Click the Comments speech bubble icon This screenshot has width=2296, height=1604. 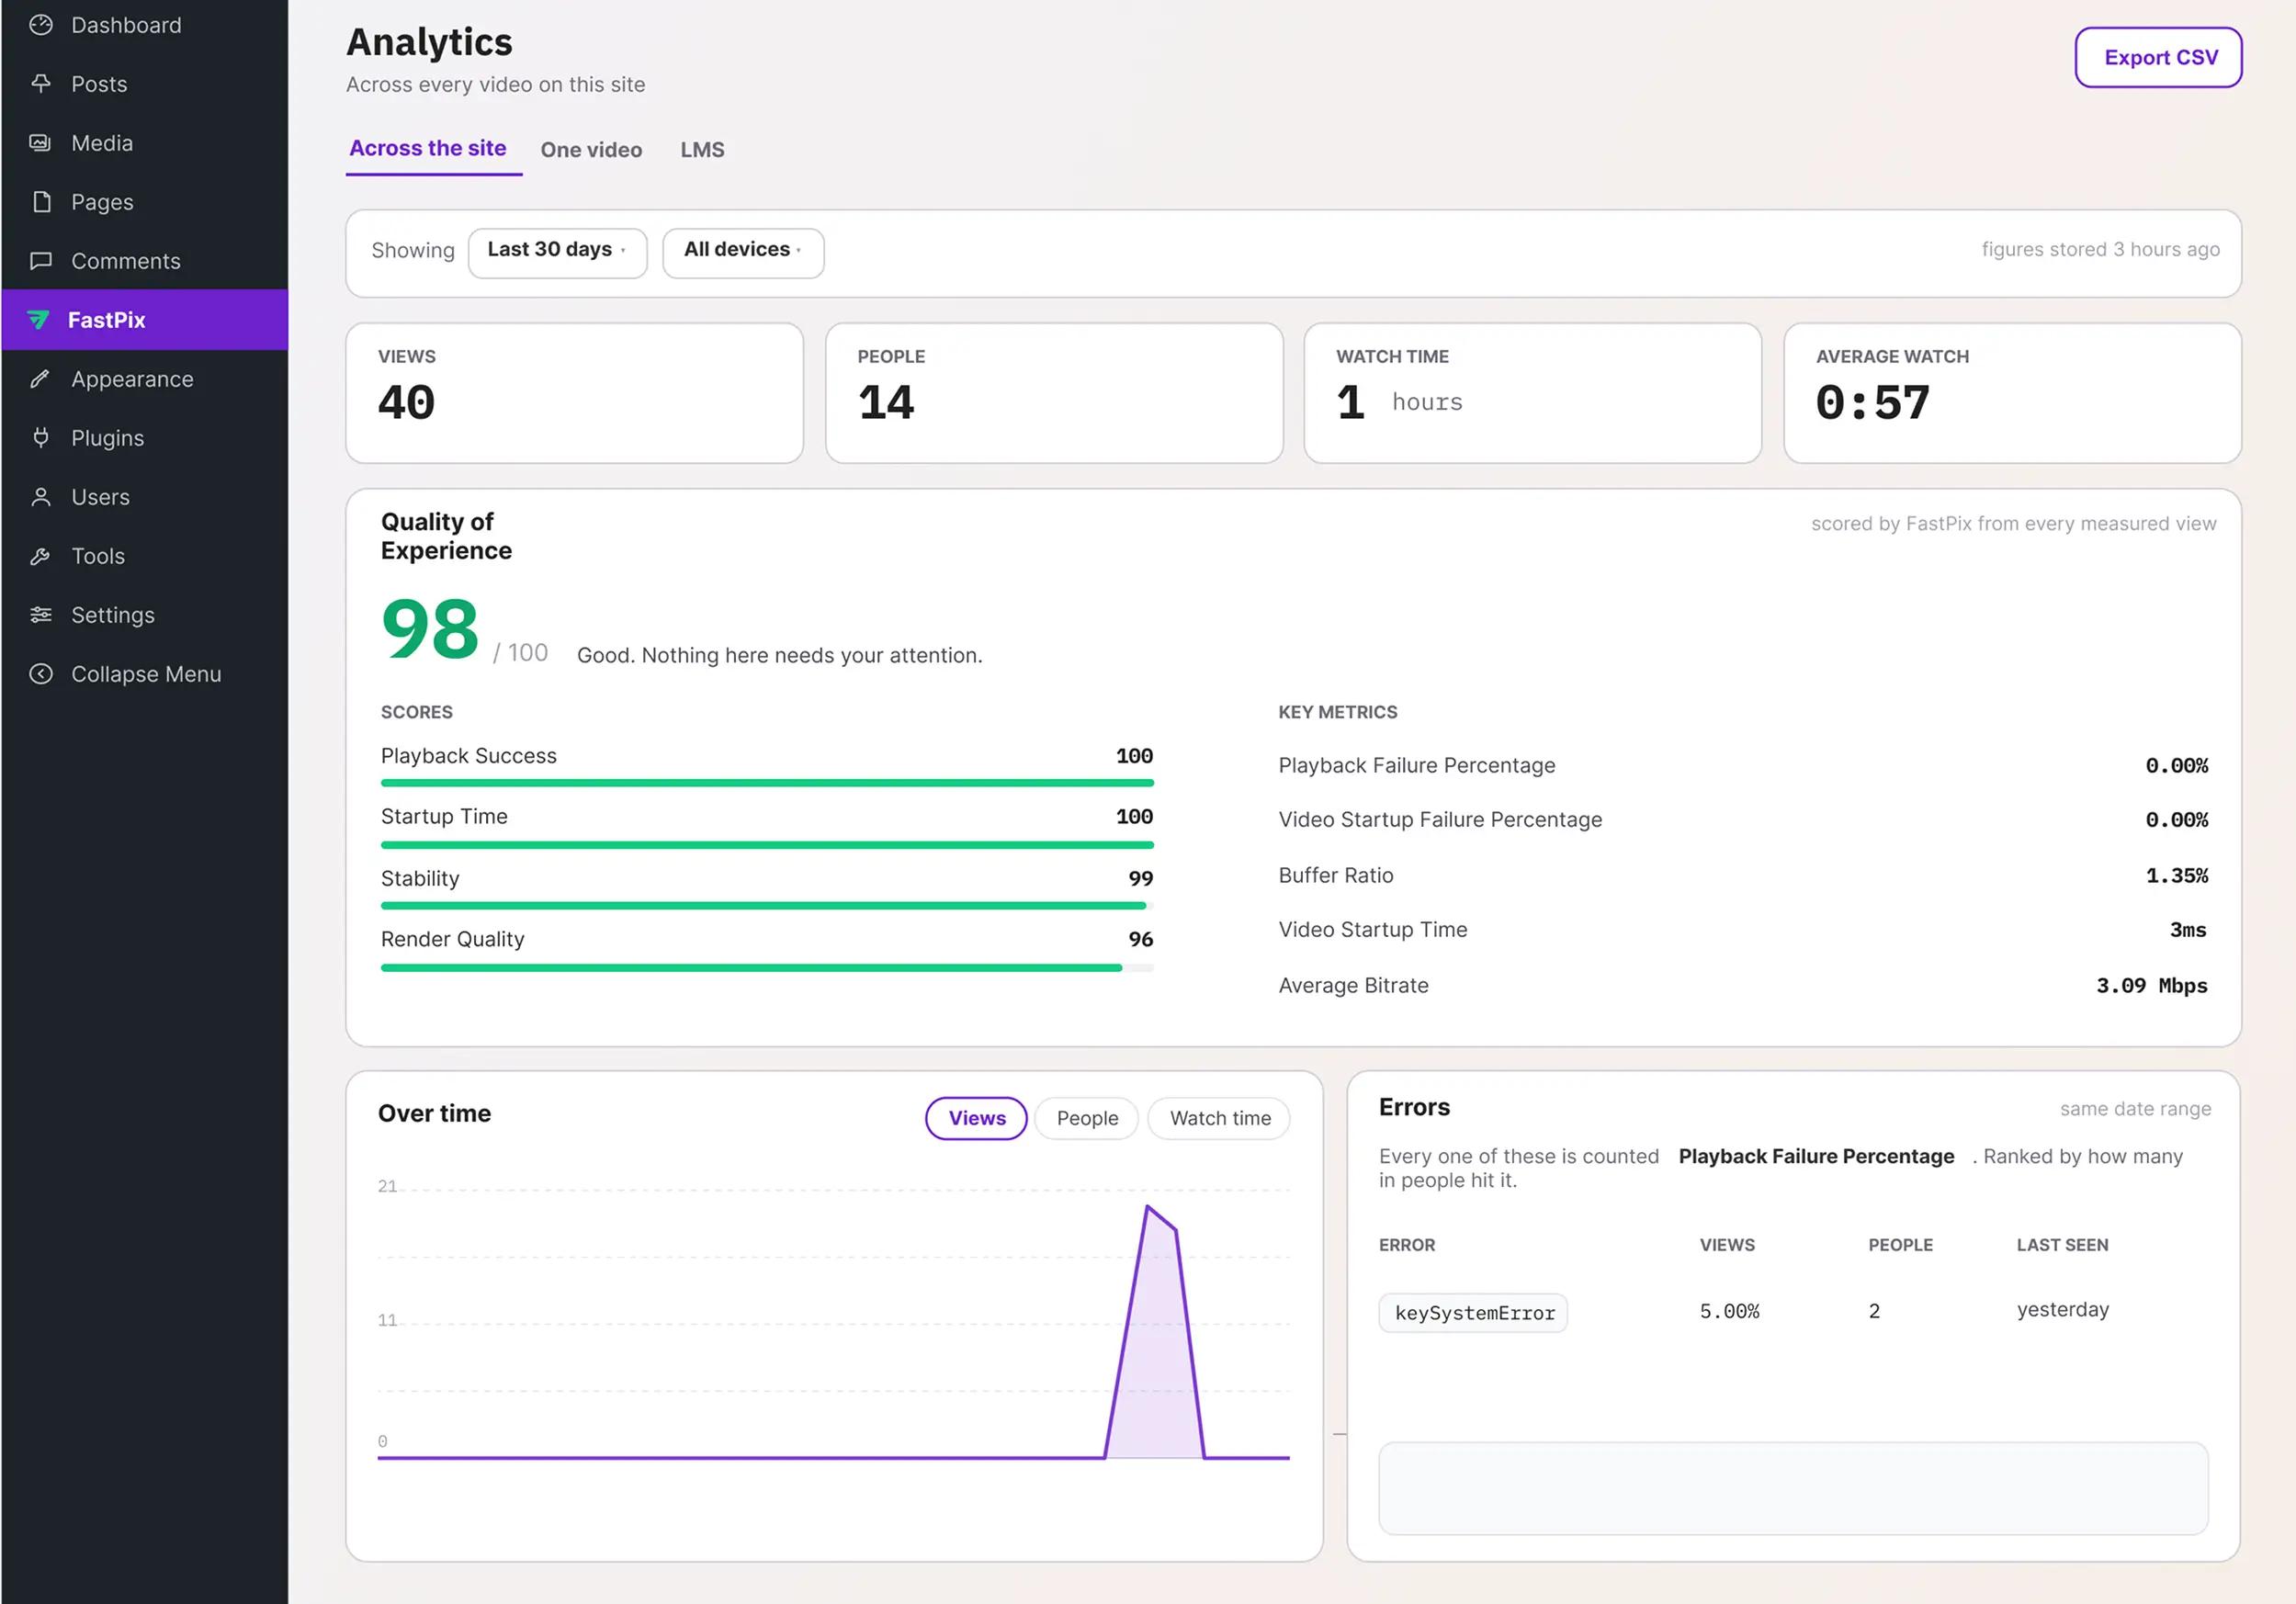coord(41,261)
